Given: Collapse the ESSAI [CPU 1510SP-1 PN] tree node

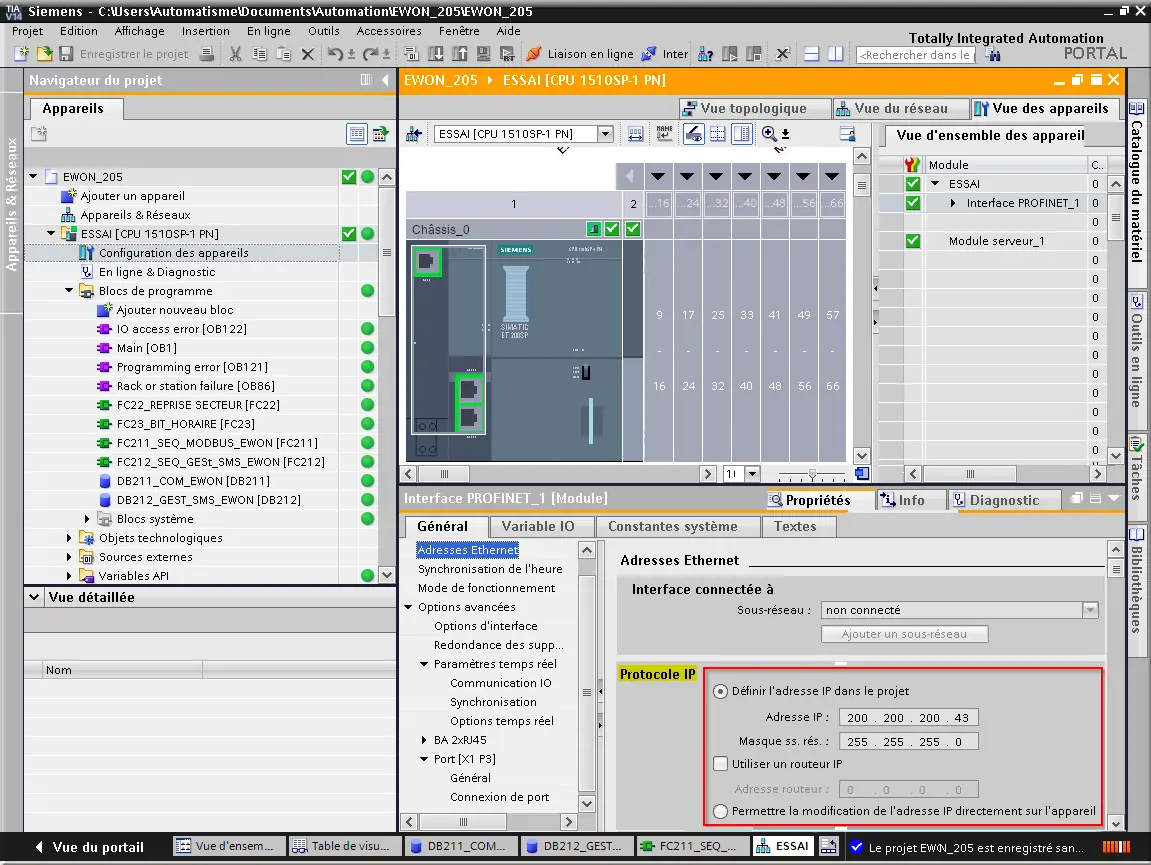Looking at the screenshot, I should [51, 234].
